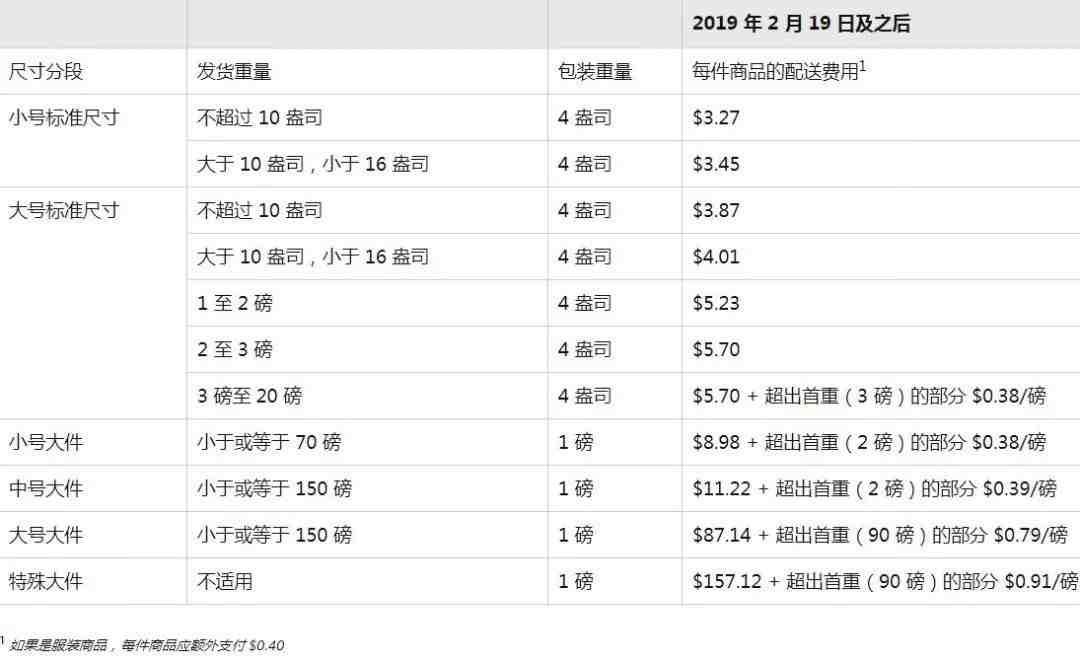Select the 特殊大件 row label
1080x663 pixels.
pyautogui.click(x=45, y=581)
